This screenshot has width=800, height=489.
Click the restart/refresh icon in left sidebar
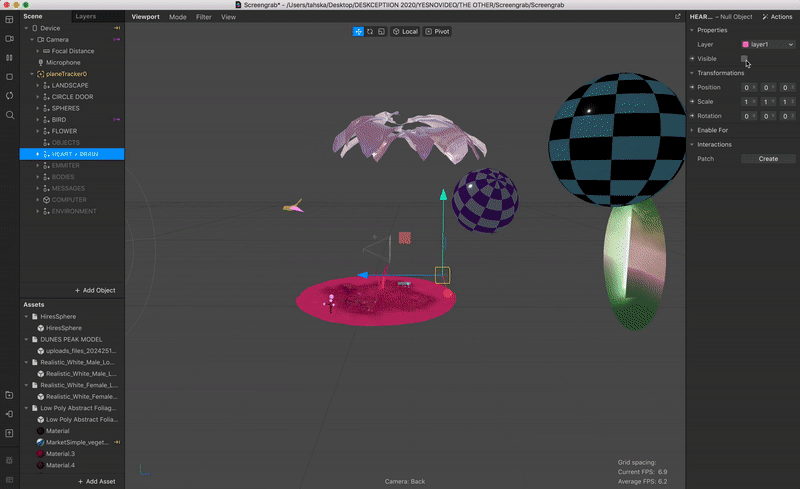coord(9,95)
